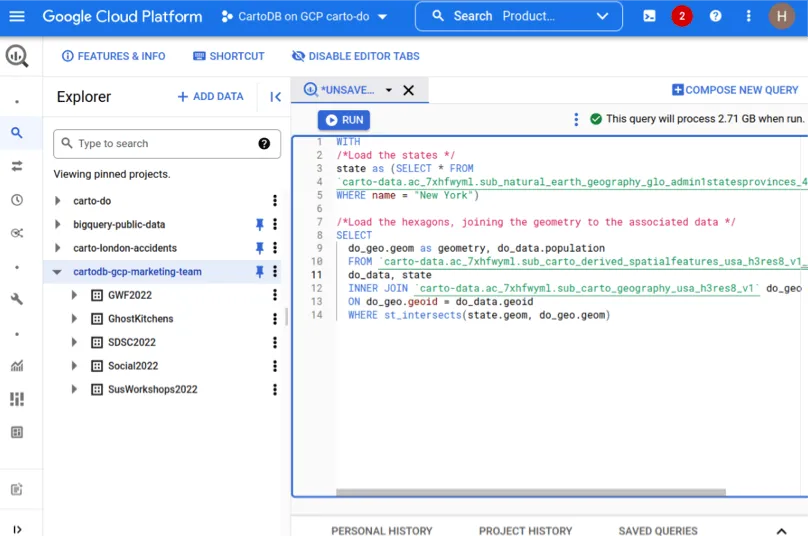Open the user account avatar H

coord(781,16)
